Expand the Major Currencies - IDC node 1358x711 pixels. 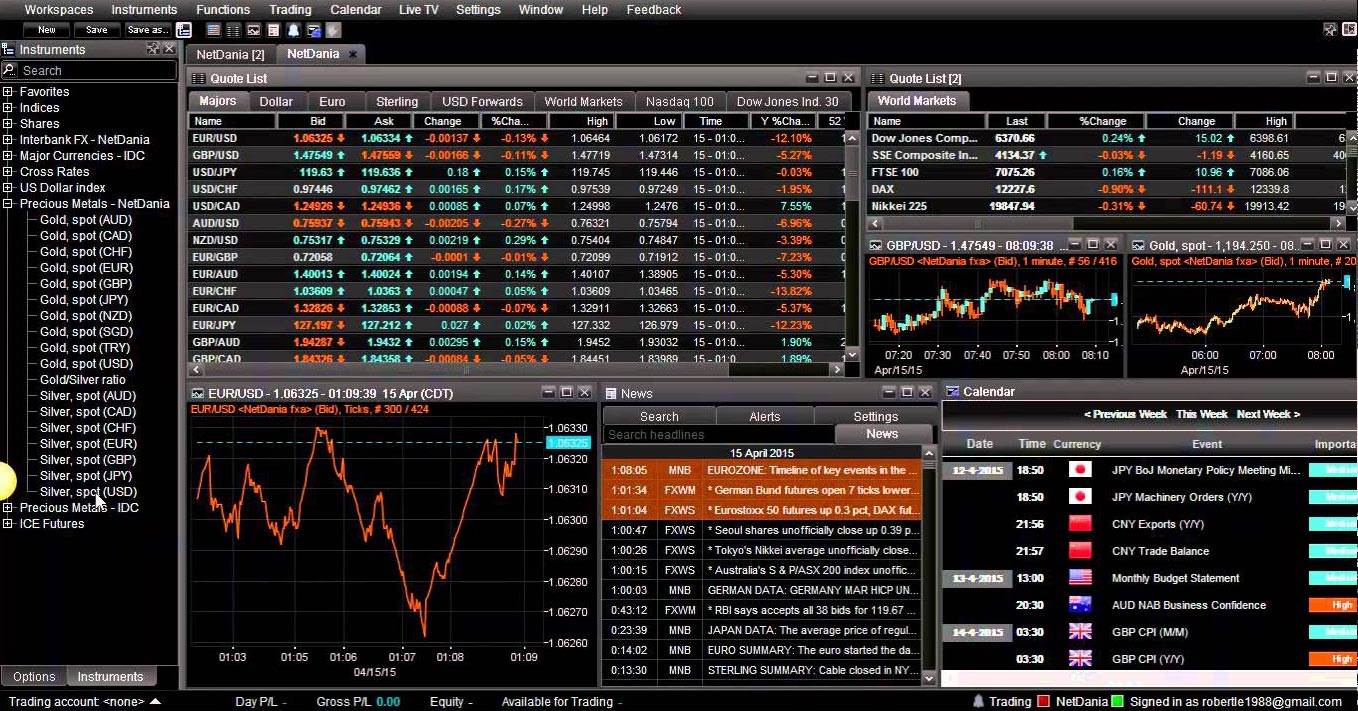pos(8,156)
